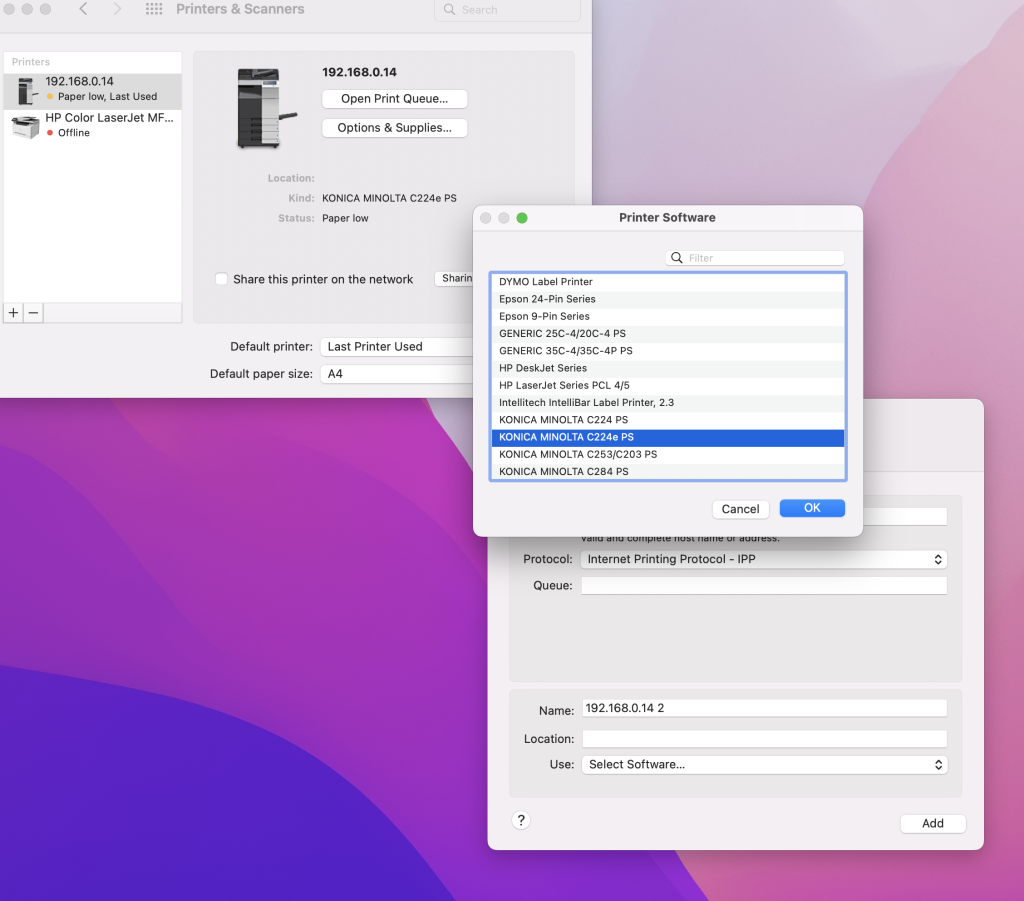The height and width of the screenshot is (901, 1024).
Task: Click the Name field showing 192.168.0.14 2
Action: tap(764, 708)
